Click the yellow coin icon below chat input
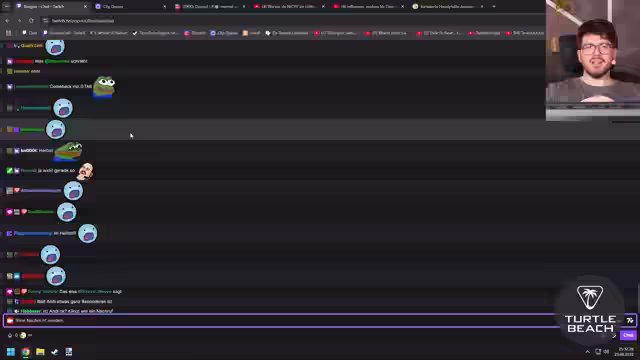 [x=23, y=335]
